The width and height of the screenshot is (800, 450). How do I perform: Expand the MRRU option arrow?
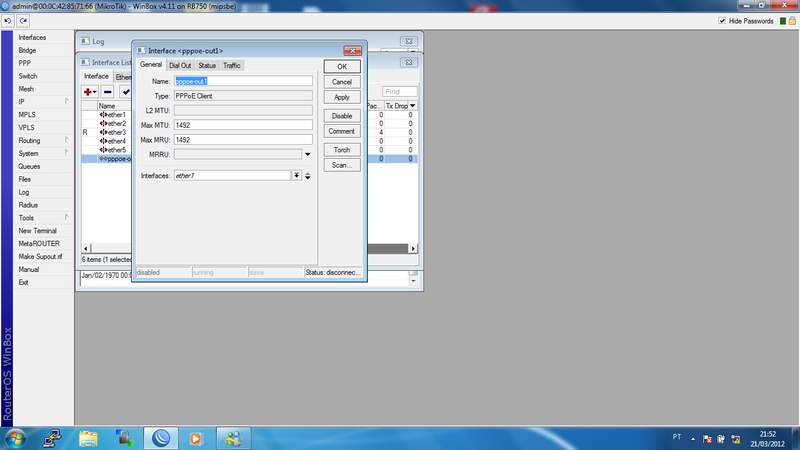(308, 154)
